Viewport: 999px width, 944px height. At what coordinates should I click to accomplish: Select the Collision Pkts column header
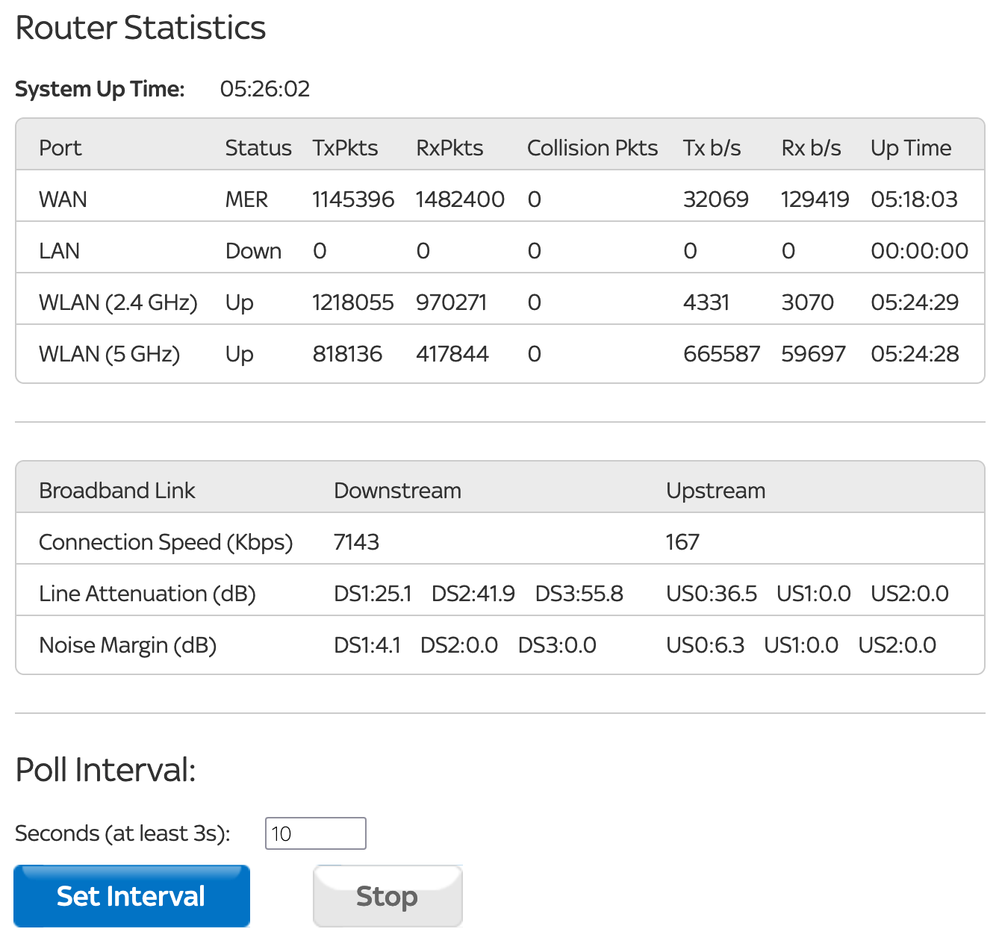click(x=592, y=147)
